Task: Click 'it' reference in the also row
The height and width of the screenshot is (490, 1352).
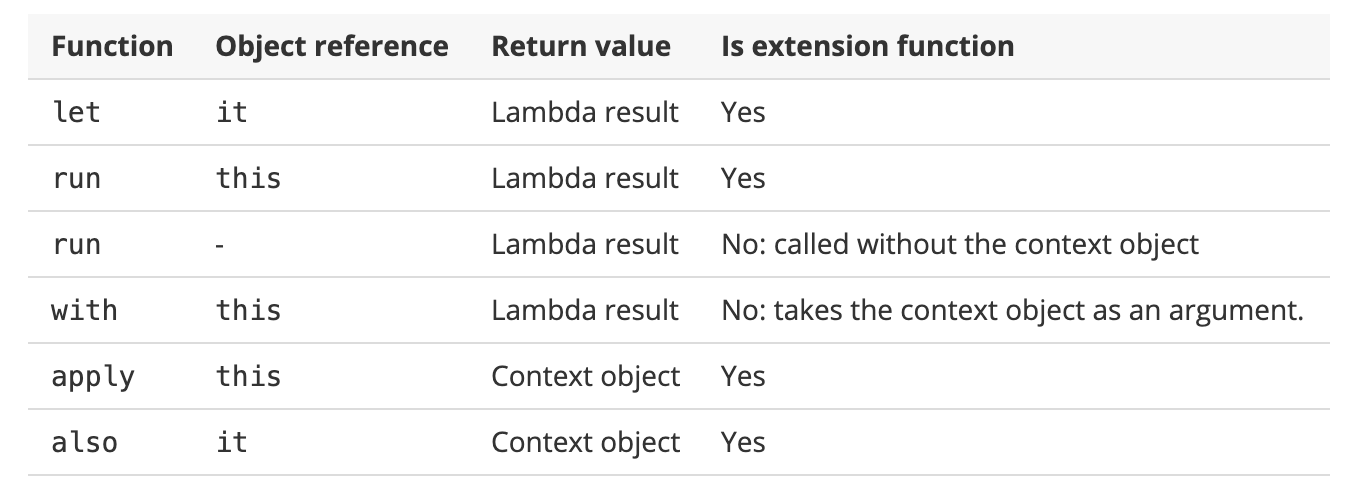Action: [232, 442]
